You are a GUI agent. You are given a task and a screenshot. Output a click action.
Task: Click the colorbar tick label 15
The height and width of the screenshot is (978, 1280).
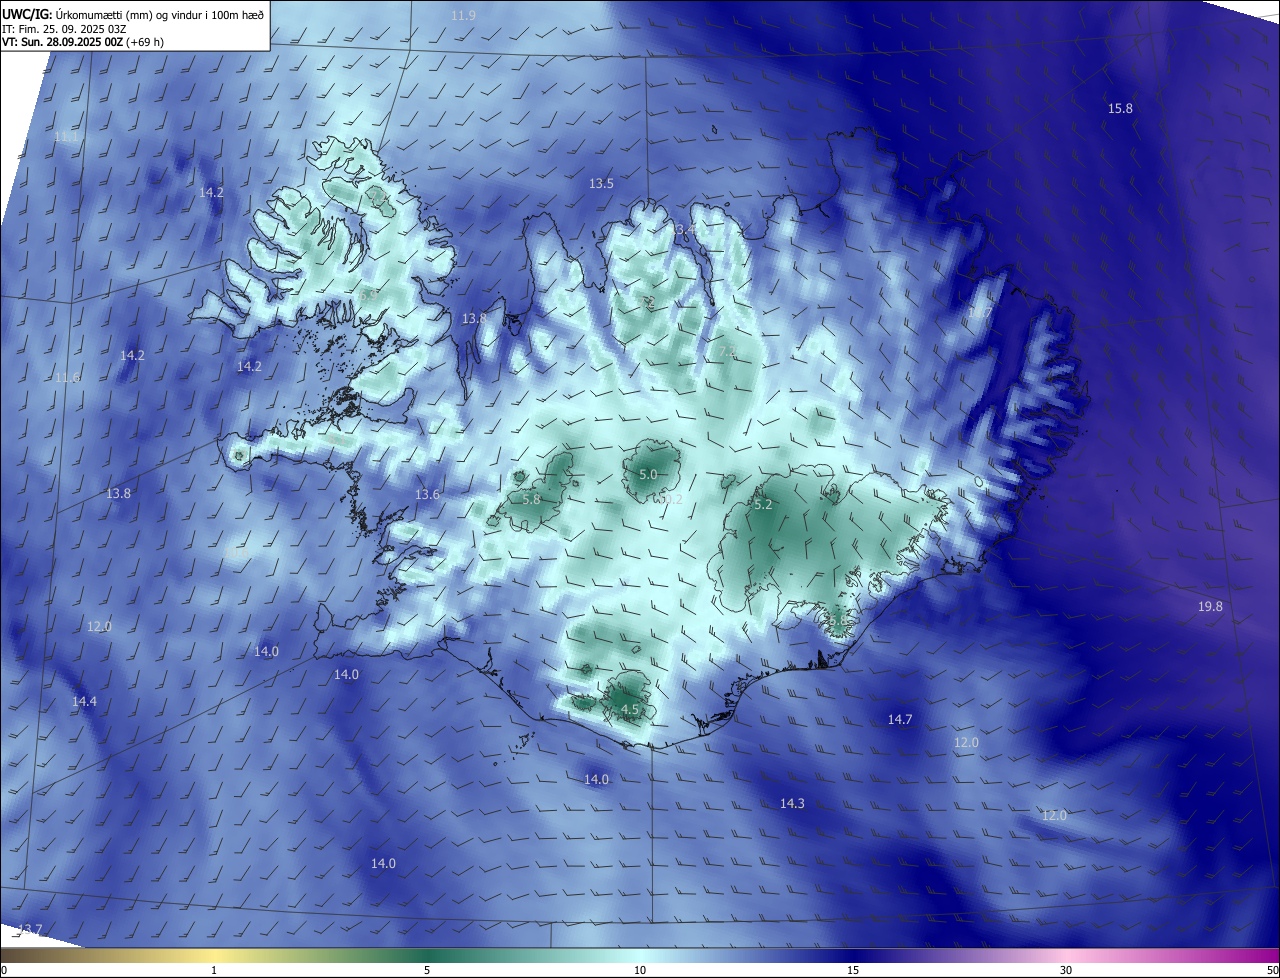pos(853,970)
